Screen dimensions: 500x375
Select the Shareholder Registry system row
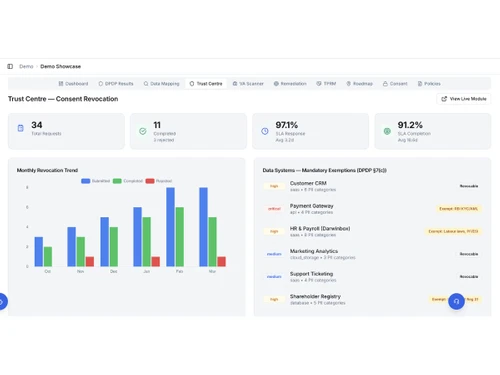372,299
